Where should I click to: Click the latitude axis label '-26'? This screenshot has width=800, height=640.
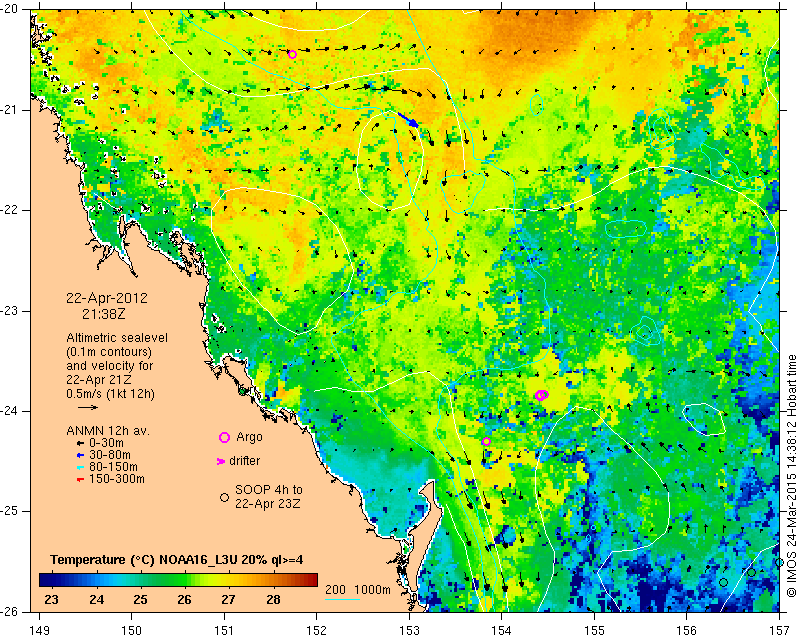[11, 611]
